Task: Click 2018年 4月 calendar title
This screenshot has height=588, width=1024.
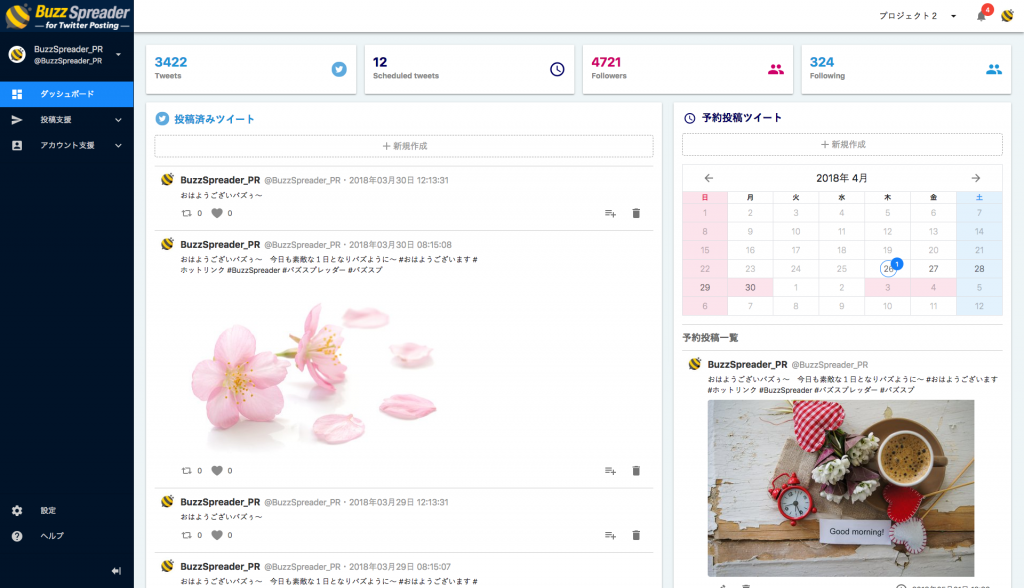Action: pos(842,178)
